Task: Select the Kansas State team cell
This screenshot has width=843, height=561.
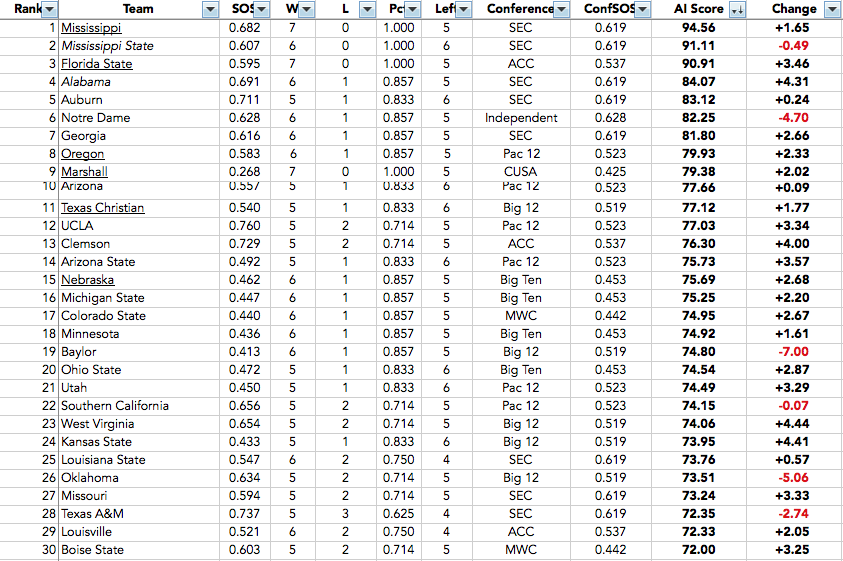Action: point(139,442)
